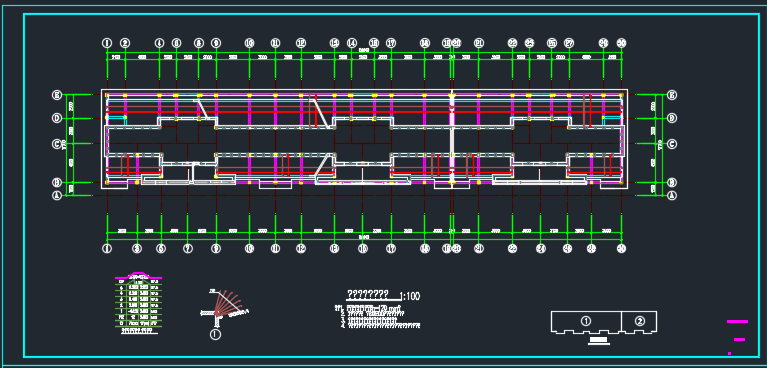Select axis bubble 30 in the top grid row

621,43
